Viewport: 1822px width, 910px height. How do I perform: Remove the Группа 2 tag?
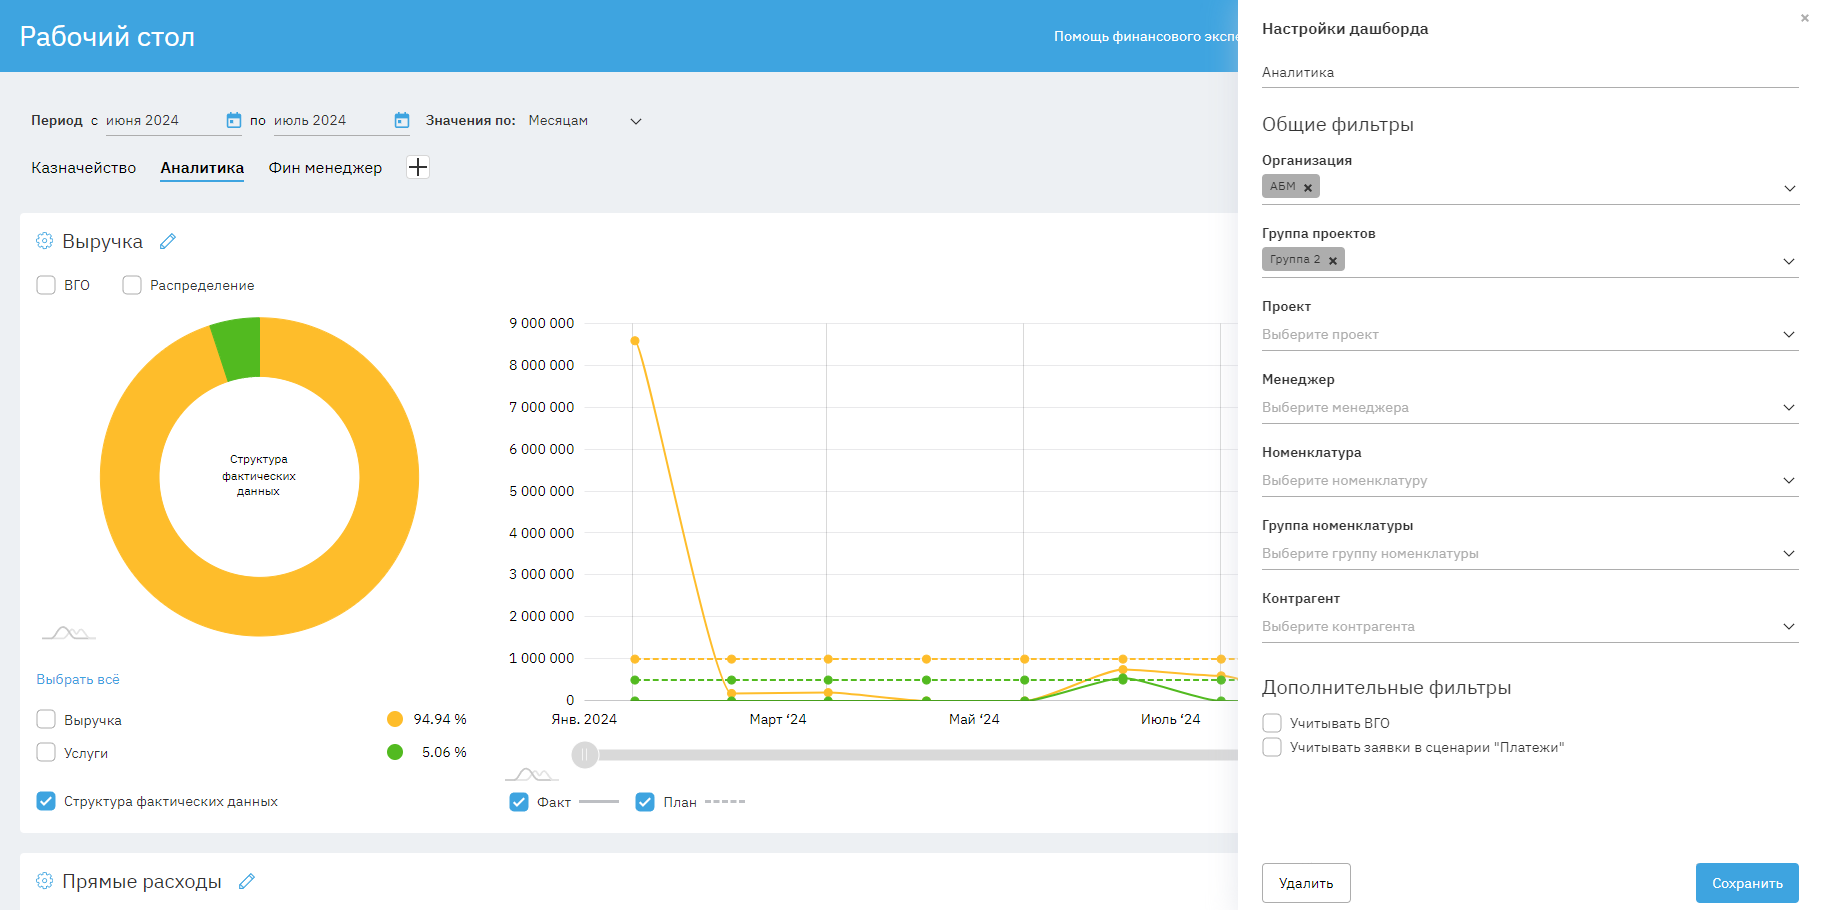1332,261
